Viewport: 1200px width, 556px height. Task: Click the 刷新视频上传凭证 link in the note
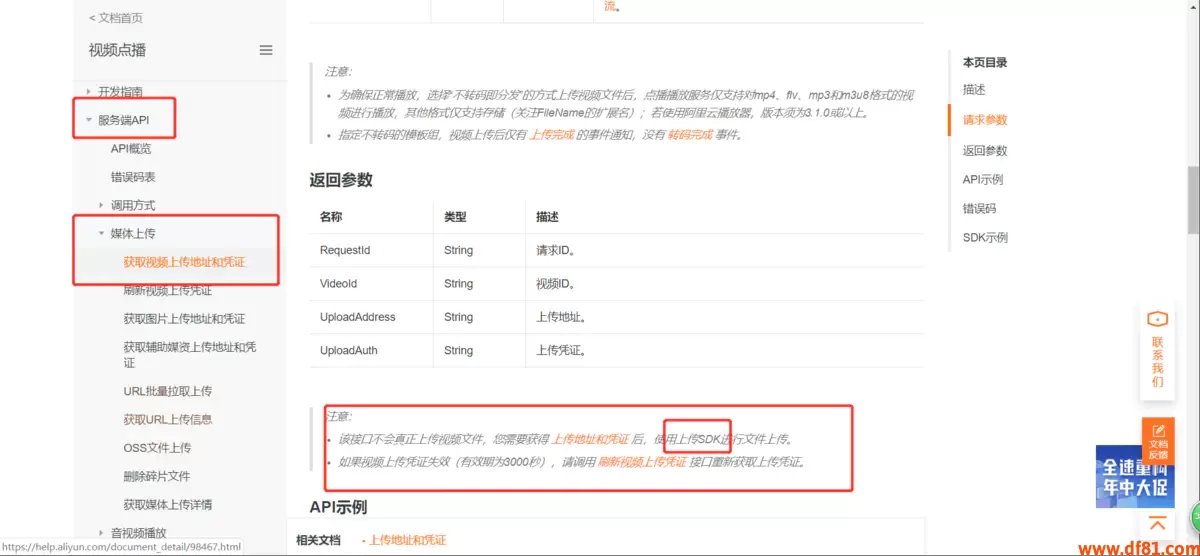point(642,462)
